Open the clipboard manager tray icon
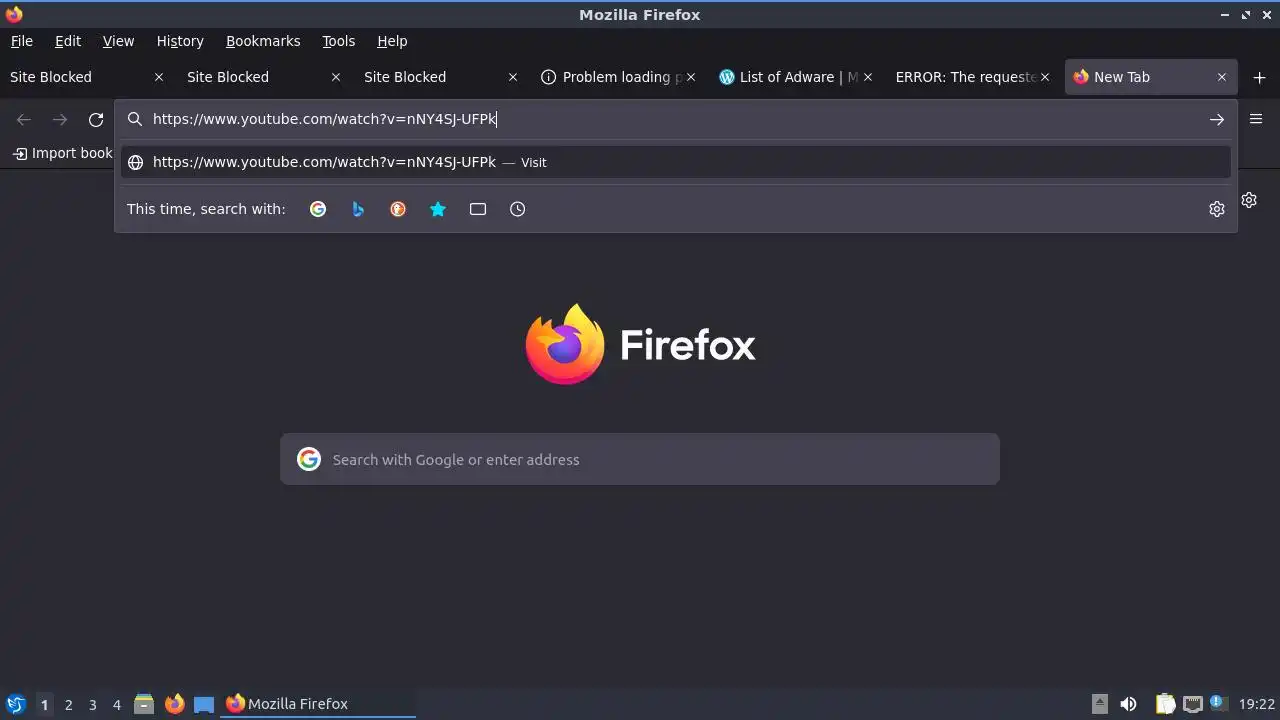 click(x=1165, y=704)
